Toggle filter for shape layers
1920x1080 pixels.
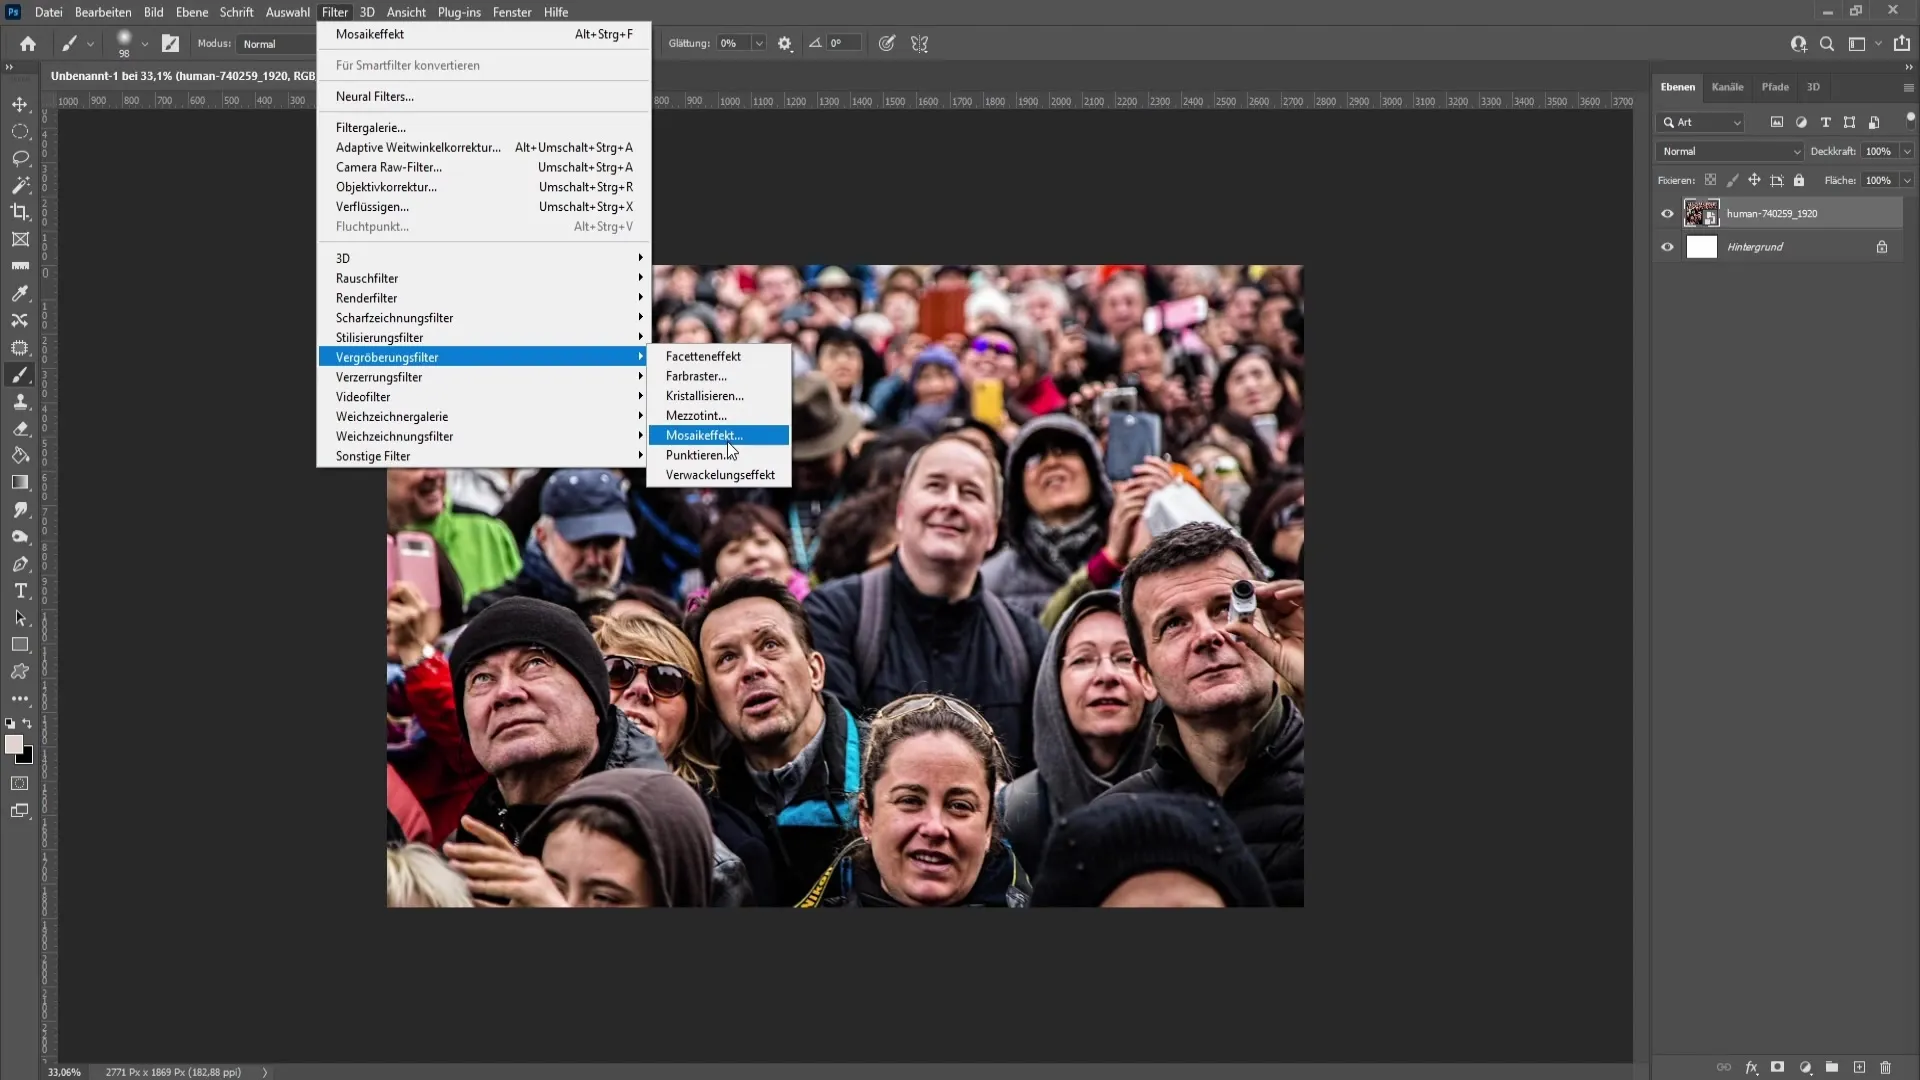(x=1849, y=122)
